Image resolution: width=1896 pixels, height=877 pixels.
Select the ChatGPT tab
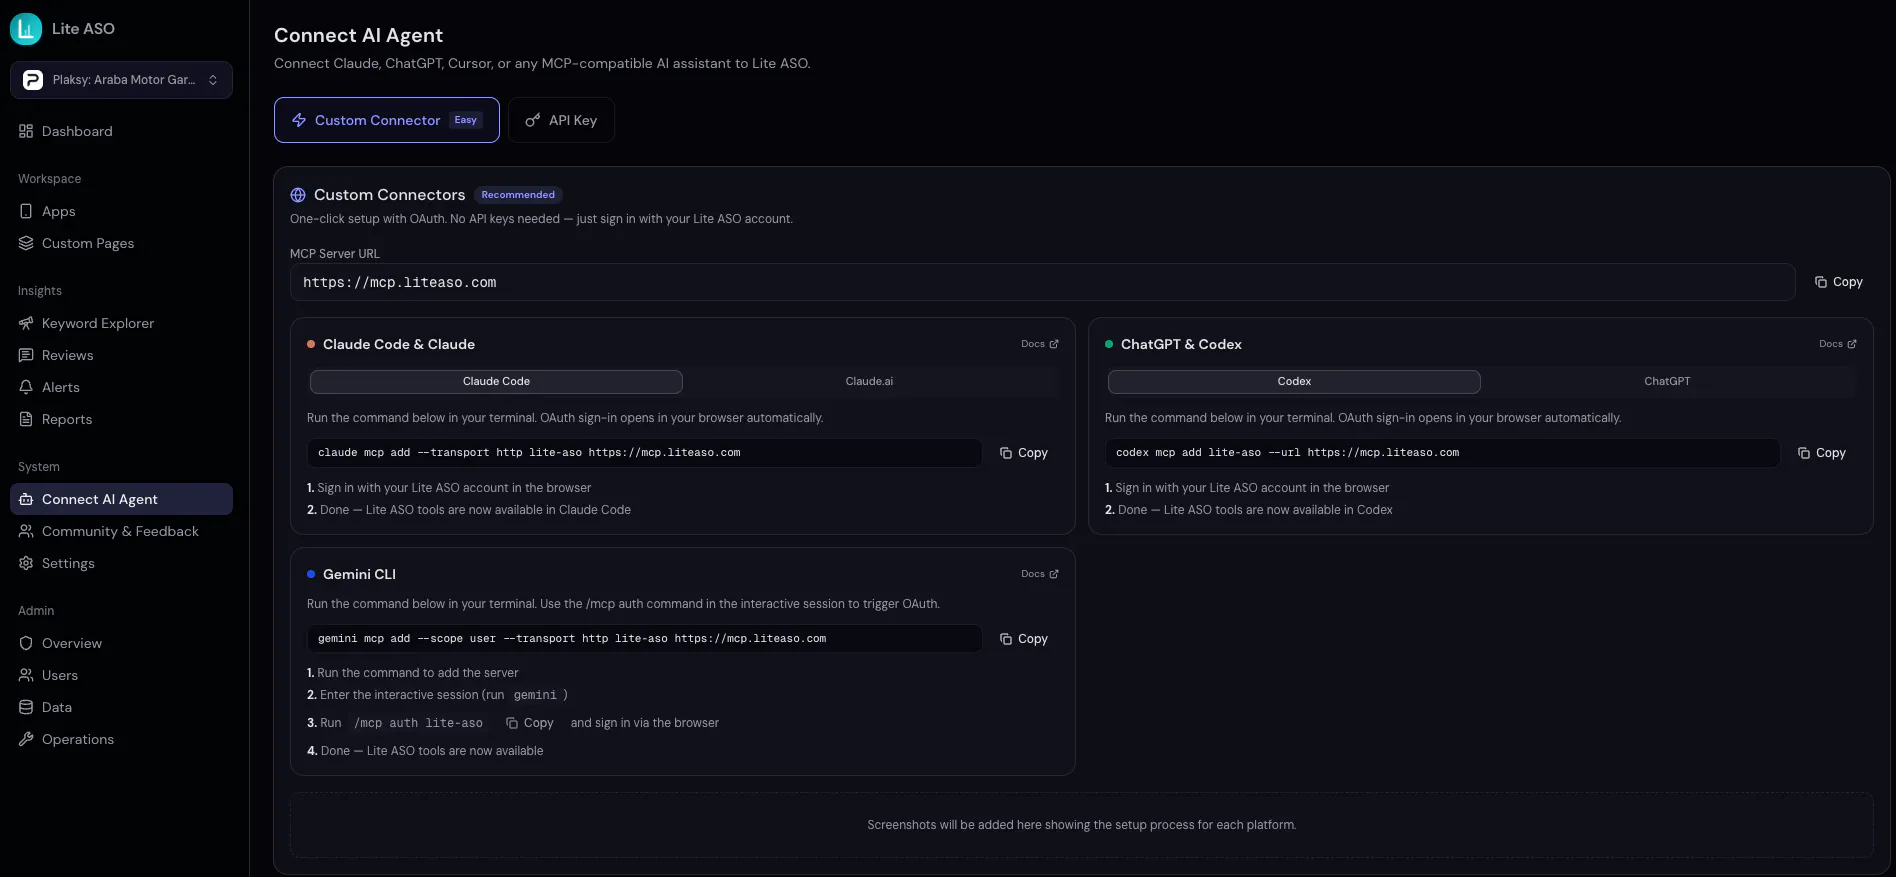(1667, 381)
